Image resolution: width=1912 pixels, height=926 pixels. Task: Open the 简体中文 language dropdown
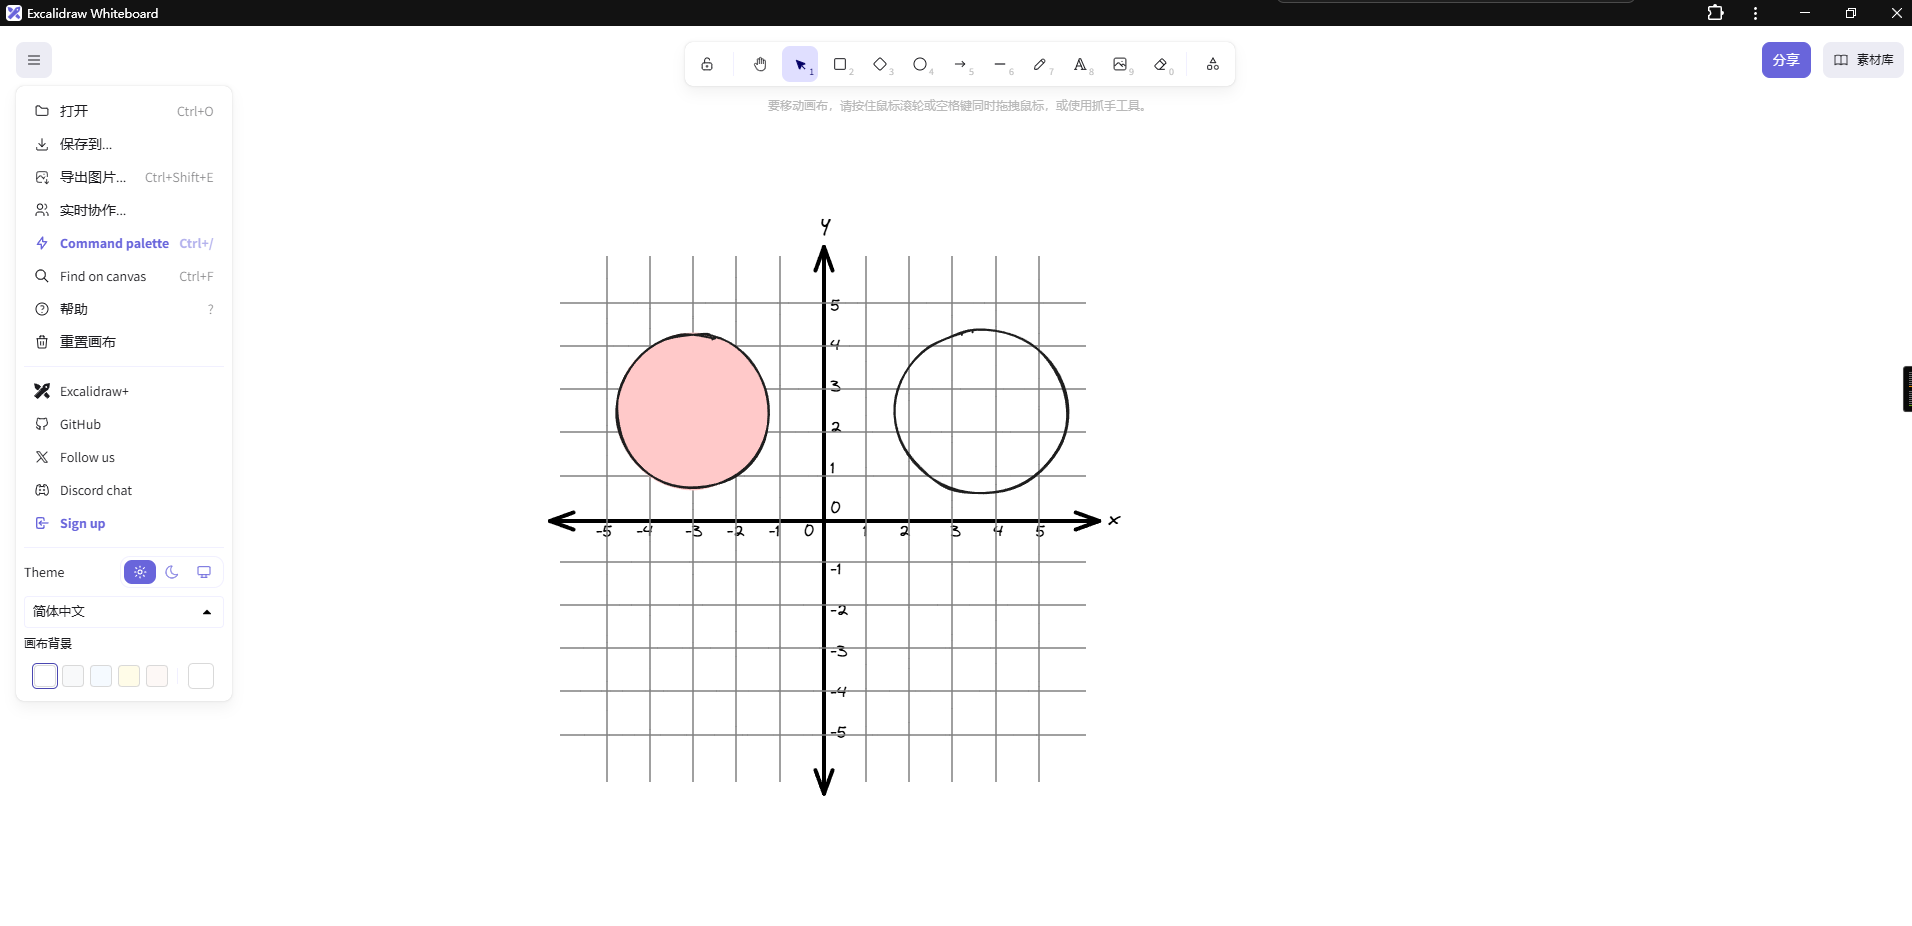pyautogui.click(x=123, y=611)
